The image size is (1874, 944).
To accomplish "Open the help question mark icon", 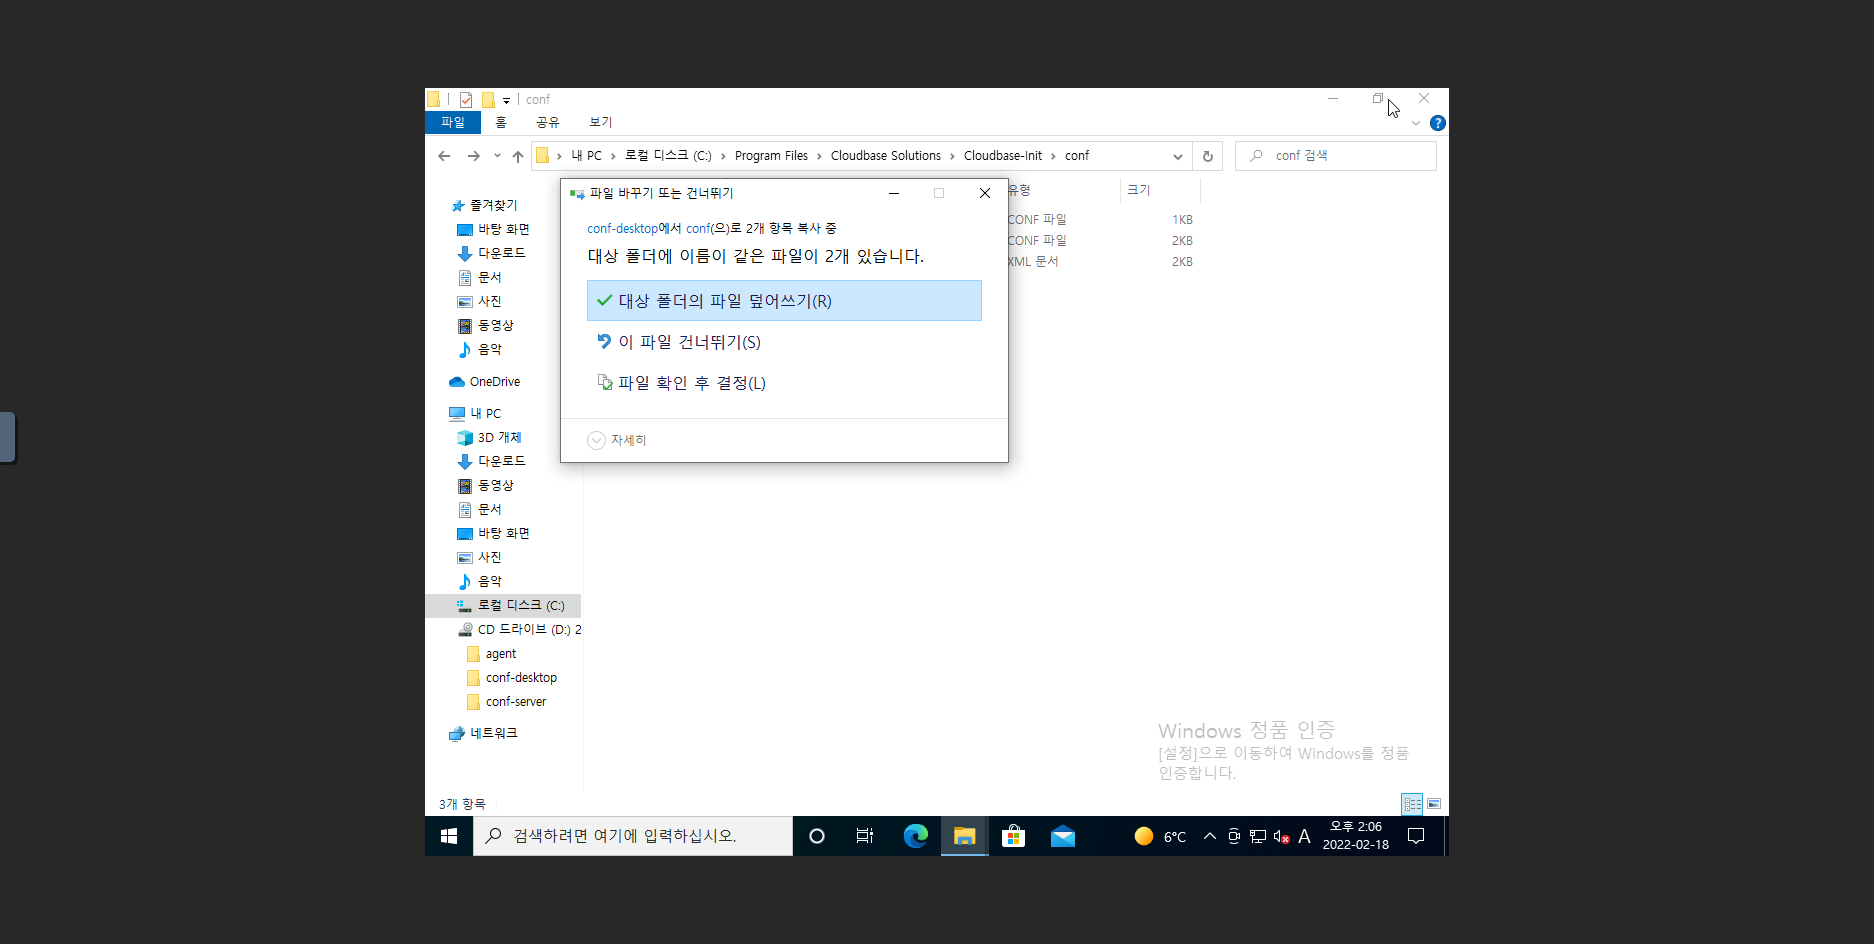I will (1437, 123).
